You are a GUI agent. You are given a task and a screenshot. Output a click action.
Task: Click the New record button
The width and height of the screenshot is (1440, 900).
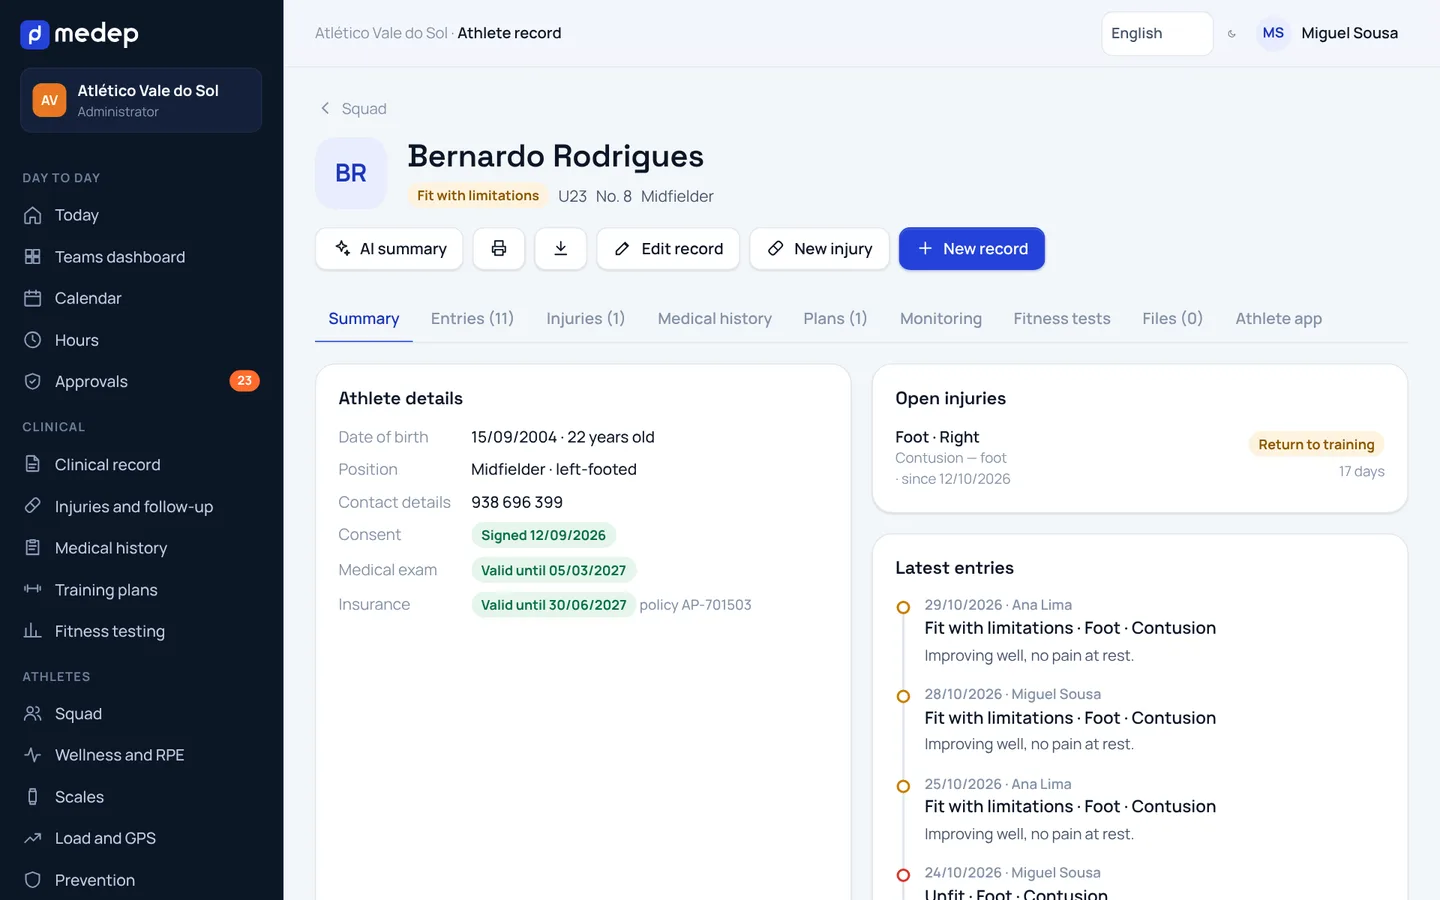972,249
